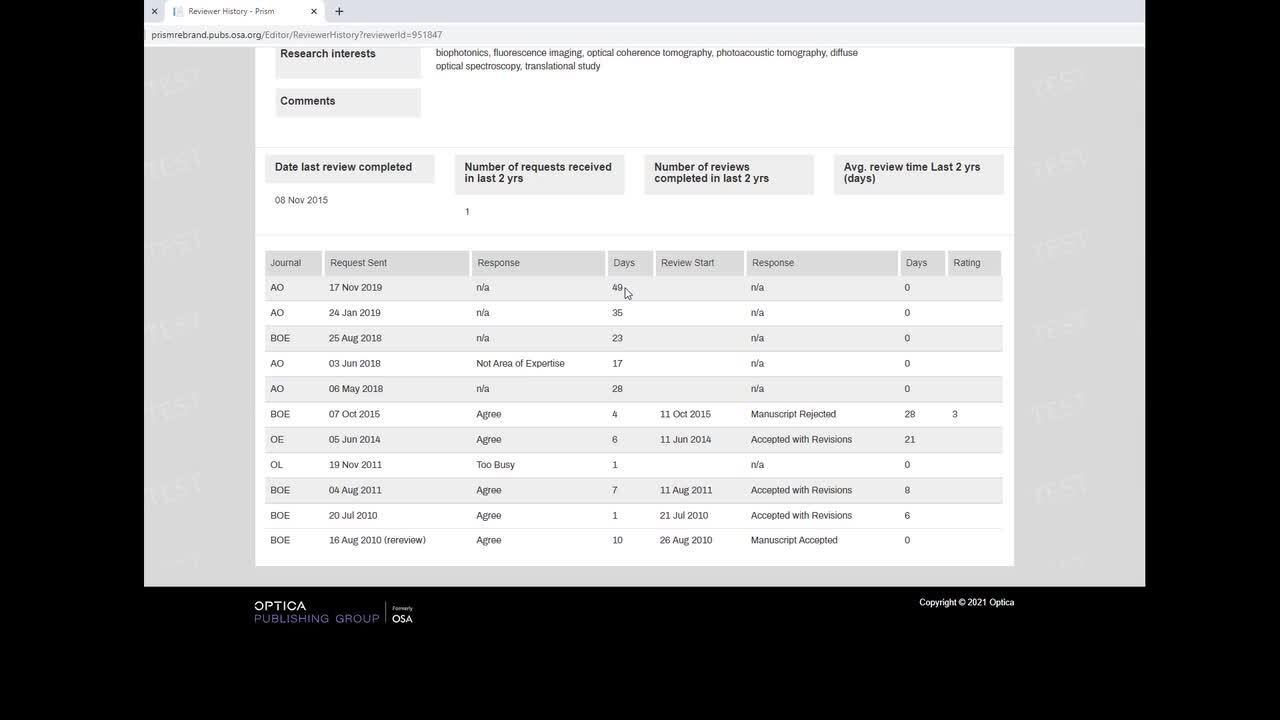This screenshot has width=1280, height=720.
Task: Click the Optica Publishing Group logo
Action: [x=316, y=612]
